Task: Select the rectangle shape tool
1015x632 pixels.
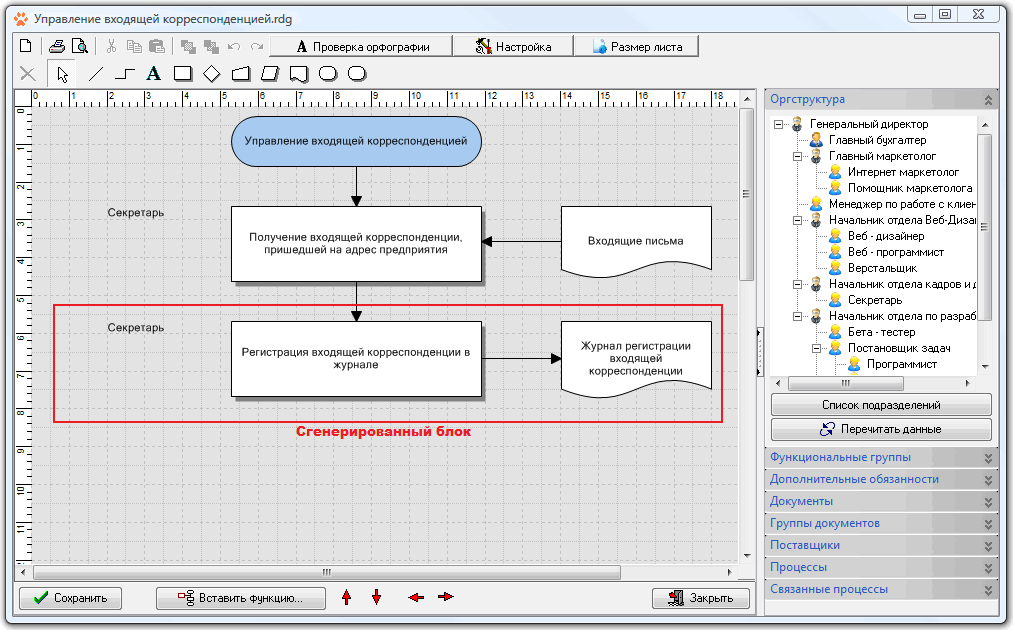Action: [182, 74]
